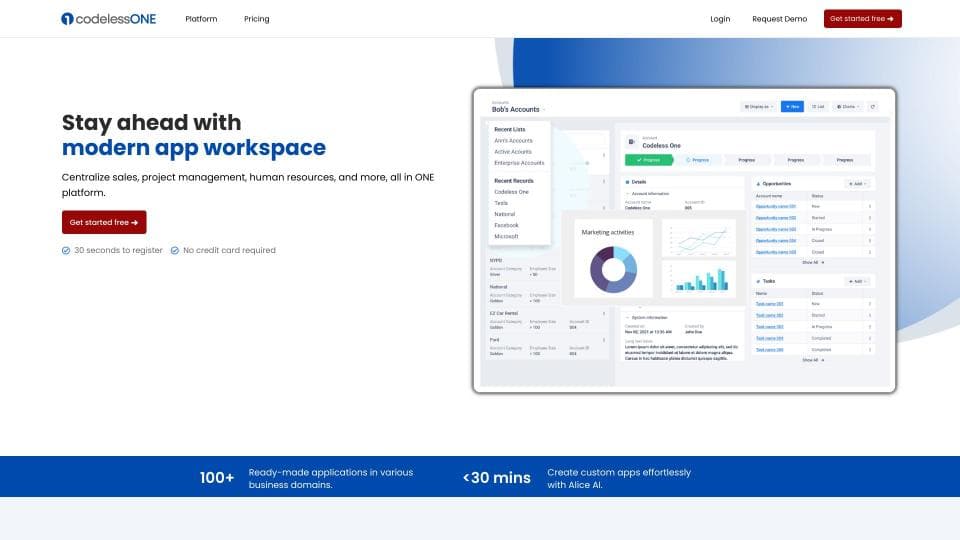
Task: Click Show All under Tasks
Action: [x=813, y=360]
